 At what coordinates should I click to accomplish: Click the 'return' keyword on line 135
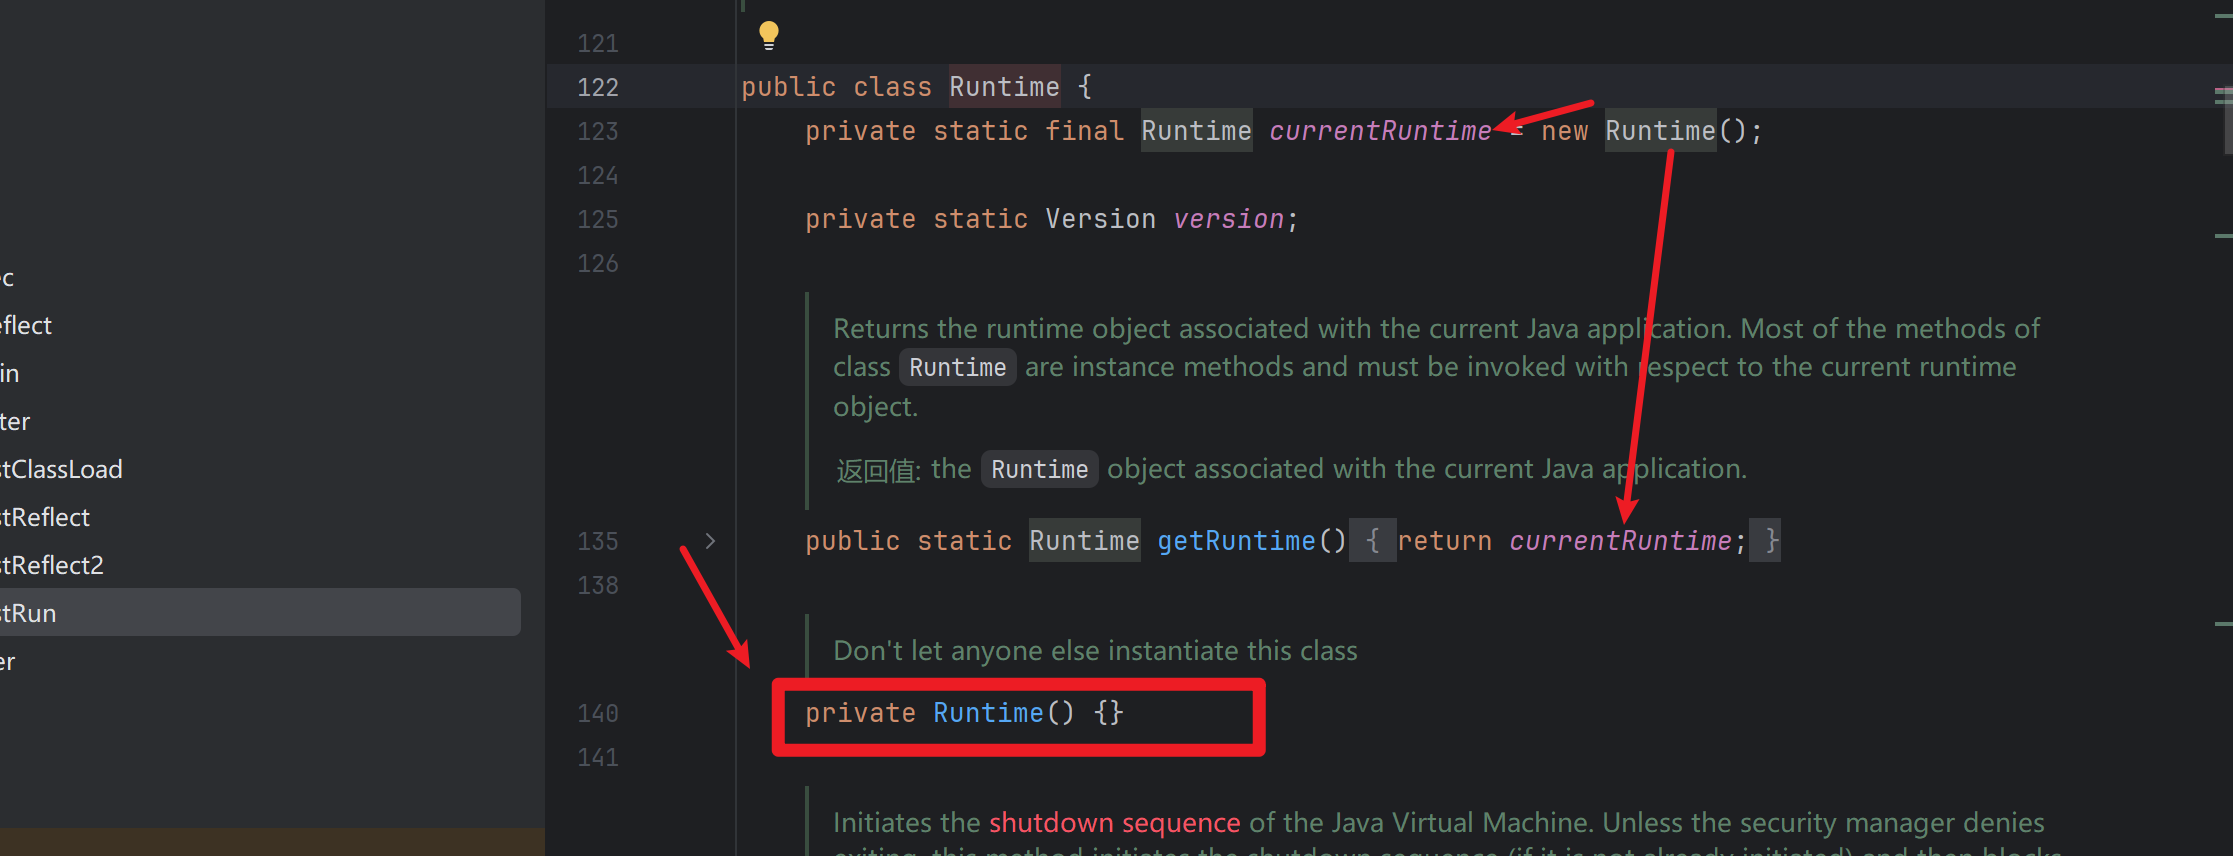point(1444,541)
